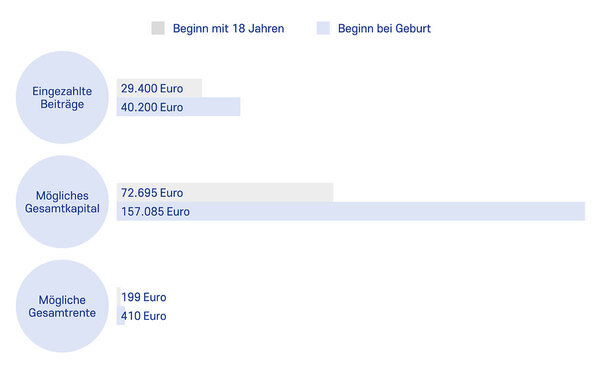Click the '40.200 Euro' text label
The image size is (600, 374).
click(x=152, y=107)
